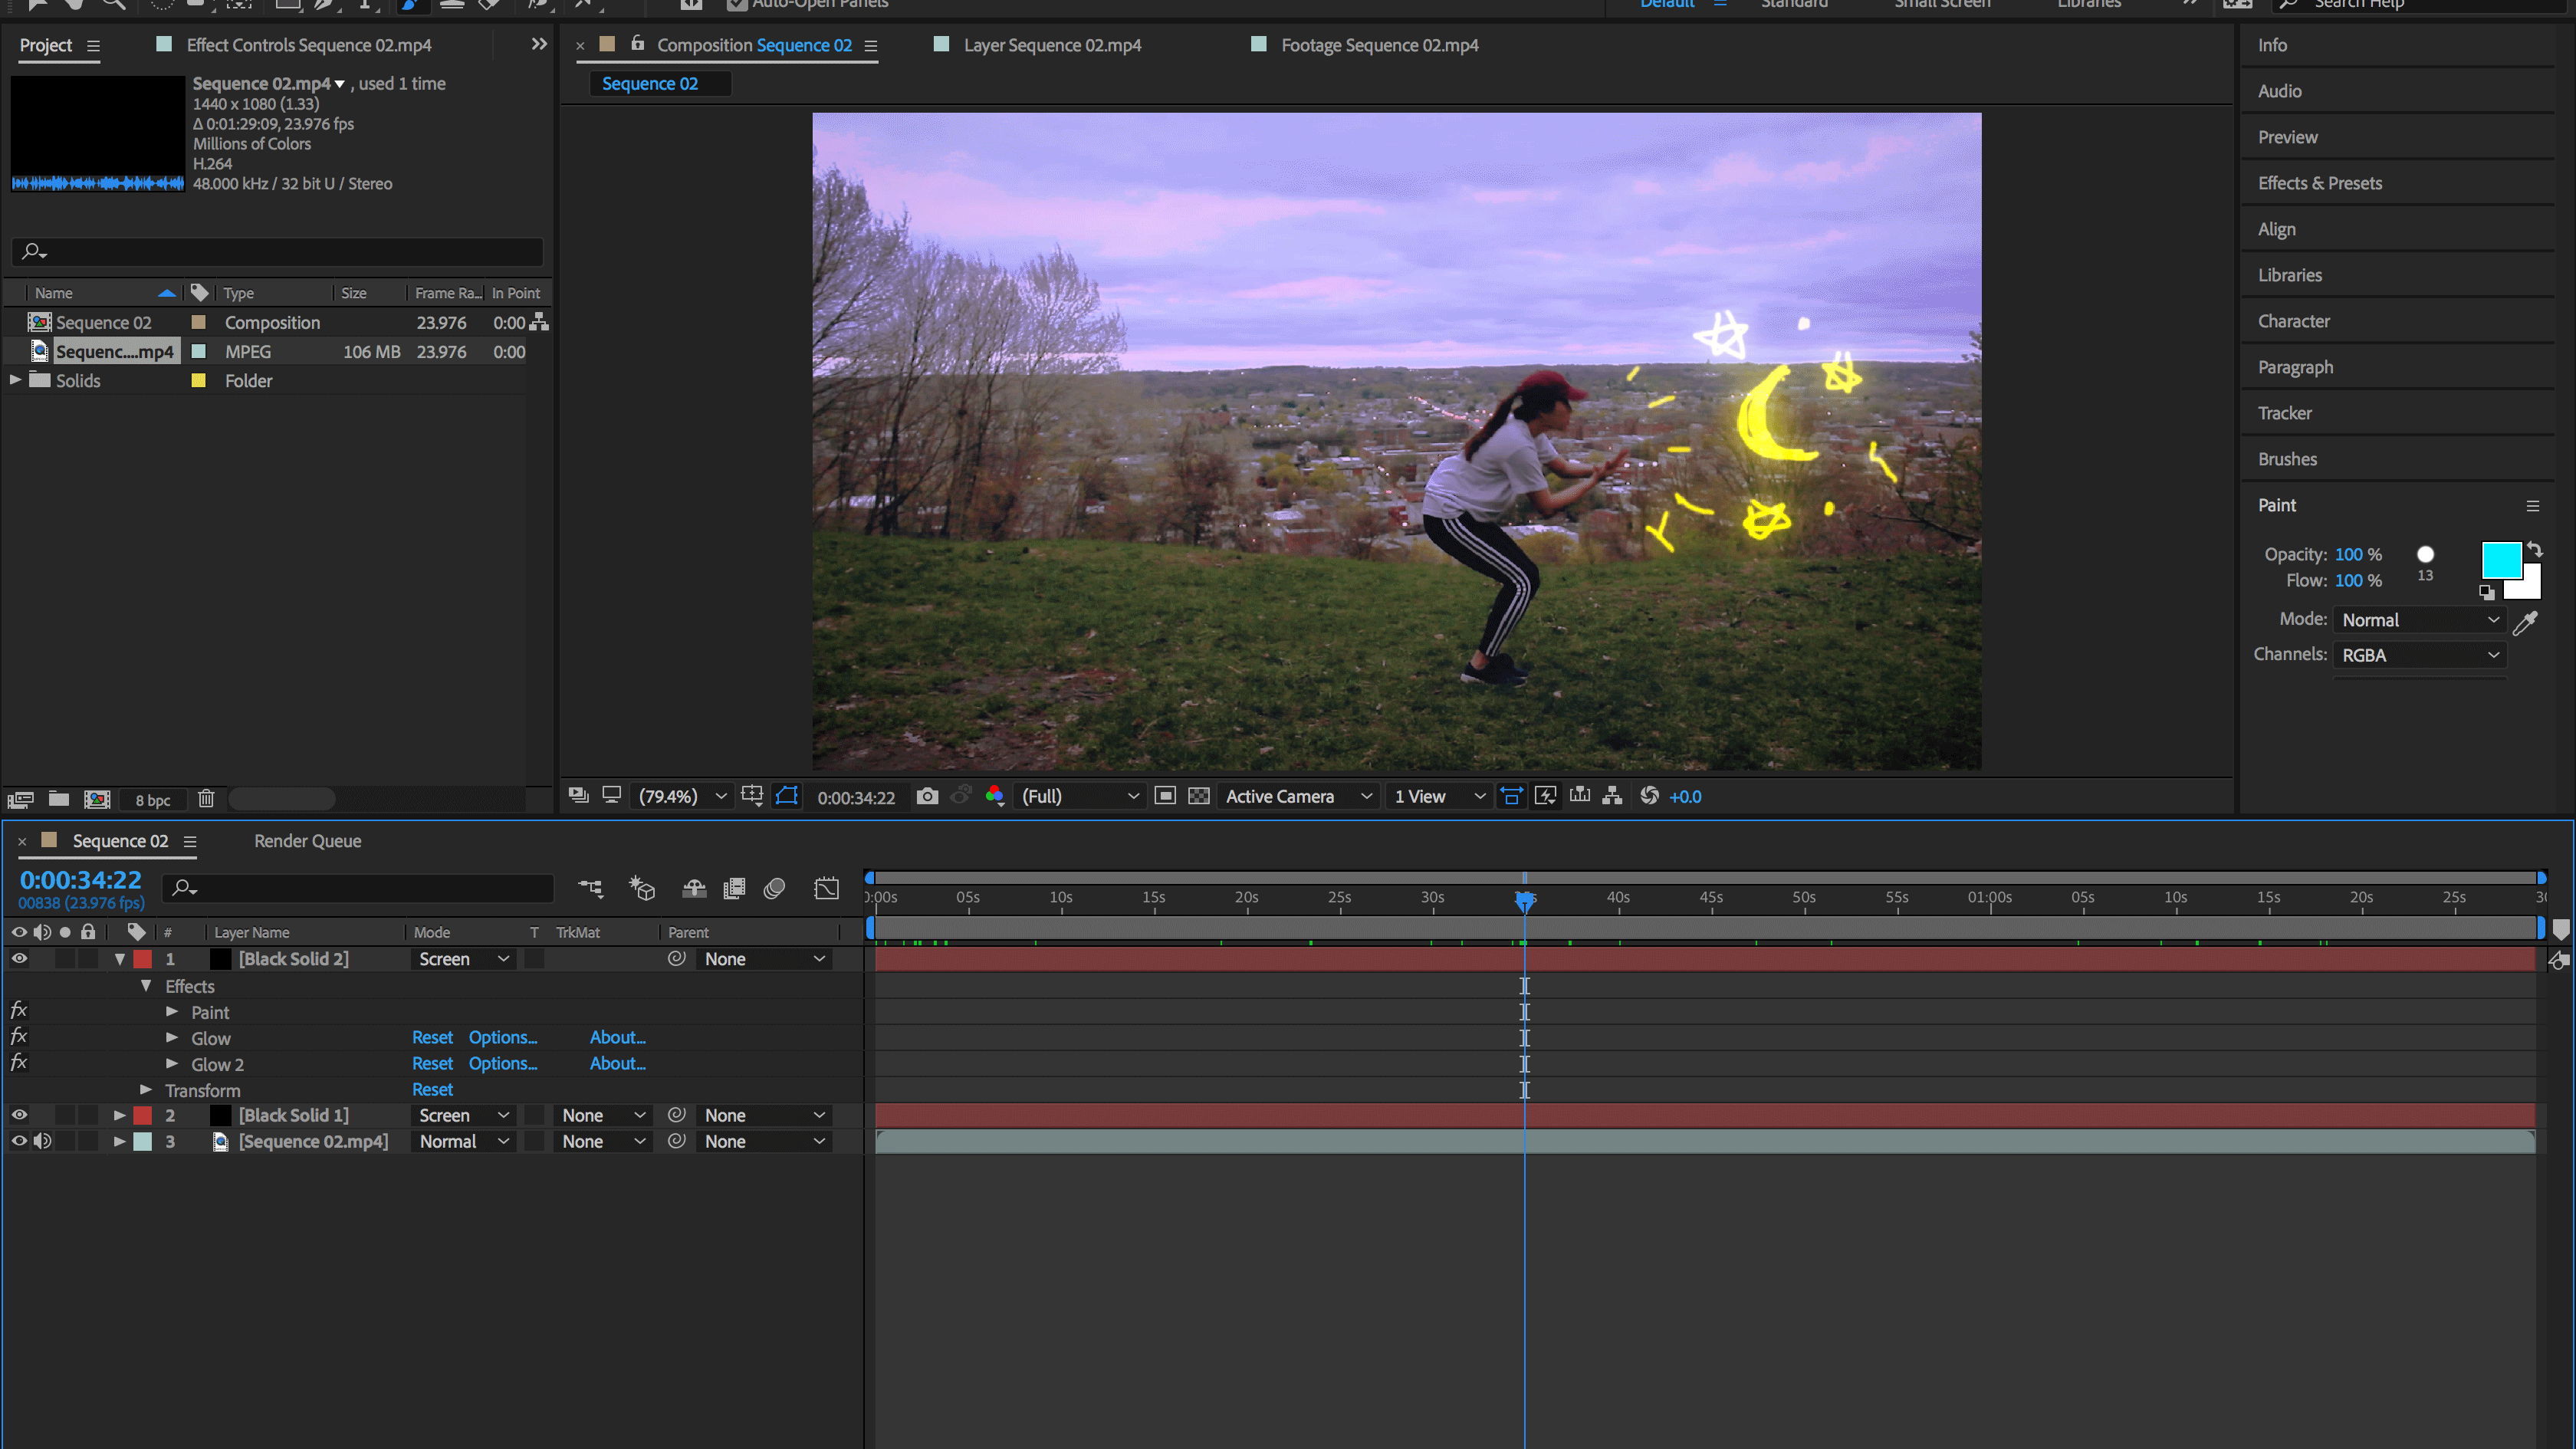Expand the Solids folder in Project
The image size is (2576, 1449).
click(x=15, y=380)
